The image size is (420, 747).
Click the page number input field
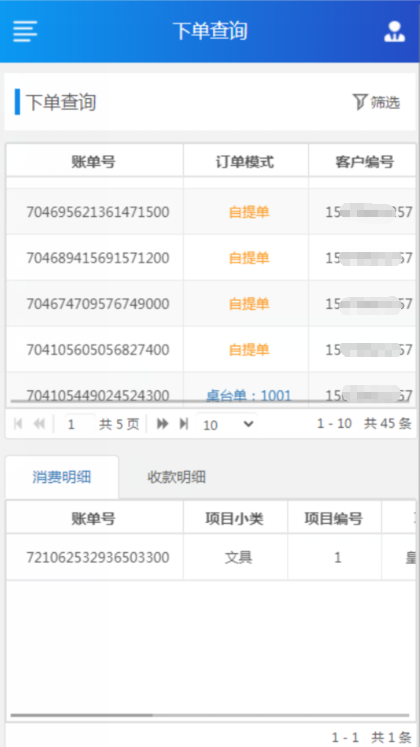click(x=80, y=424)
